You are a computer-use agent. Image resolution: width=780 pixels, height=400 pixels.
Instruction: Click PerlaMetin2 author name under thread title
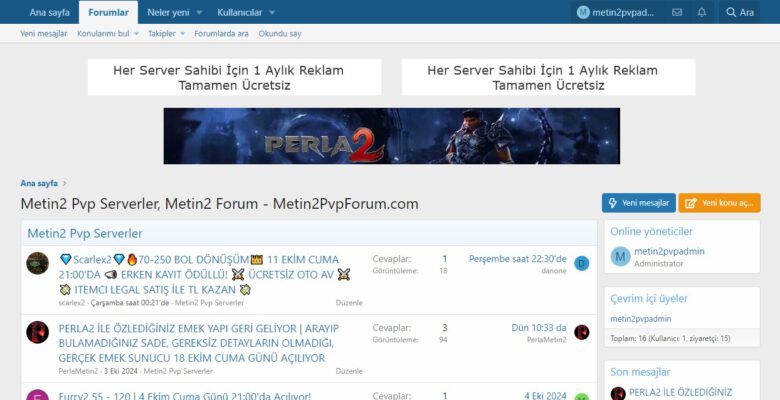pyautogui.click(x=78, y=371)
